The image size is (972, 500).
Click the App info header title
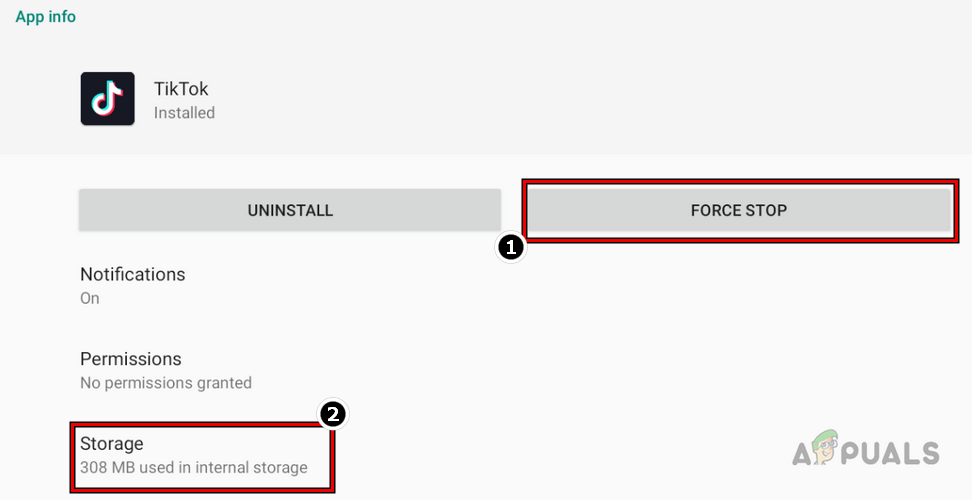coord(46,17)
